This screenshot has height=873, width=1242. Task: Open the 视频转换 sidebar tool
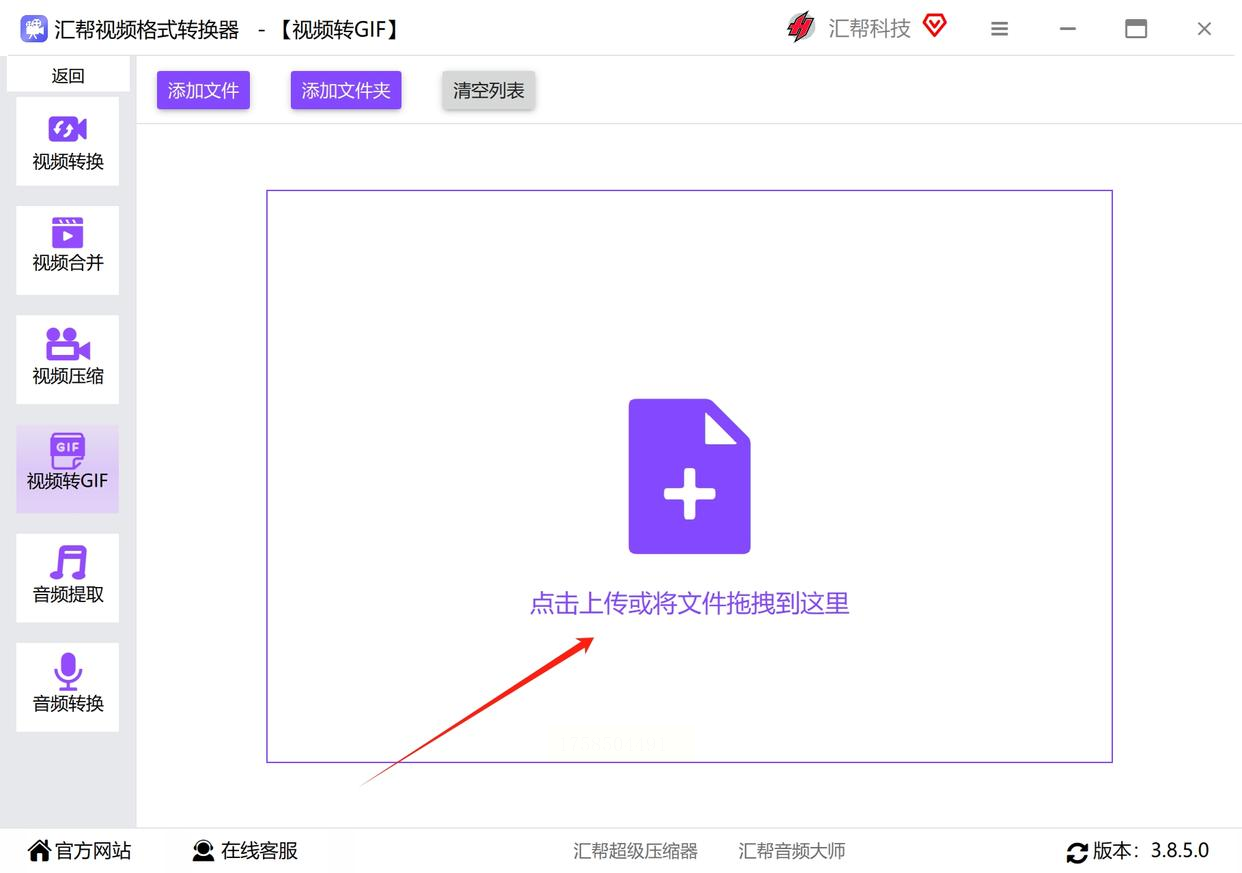pos(67,141)
